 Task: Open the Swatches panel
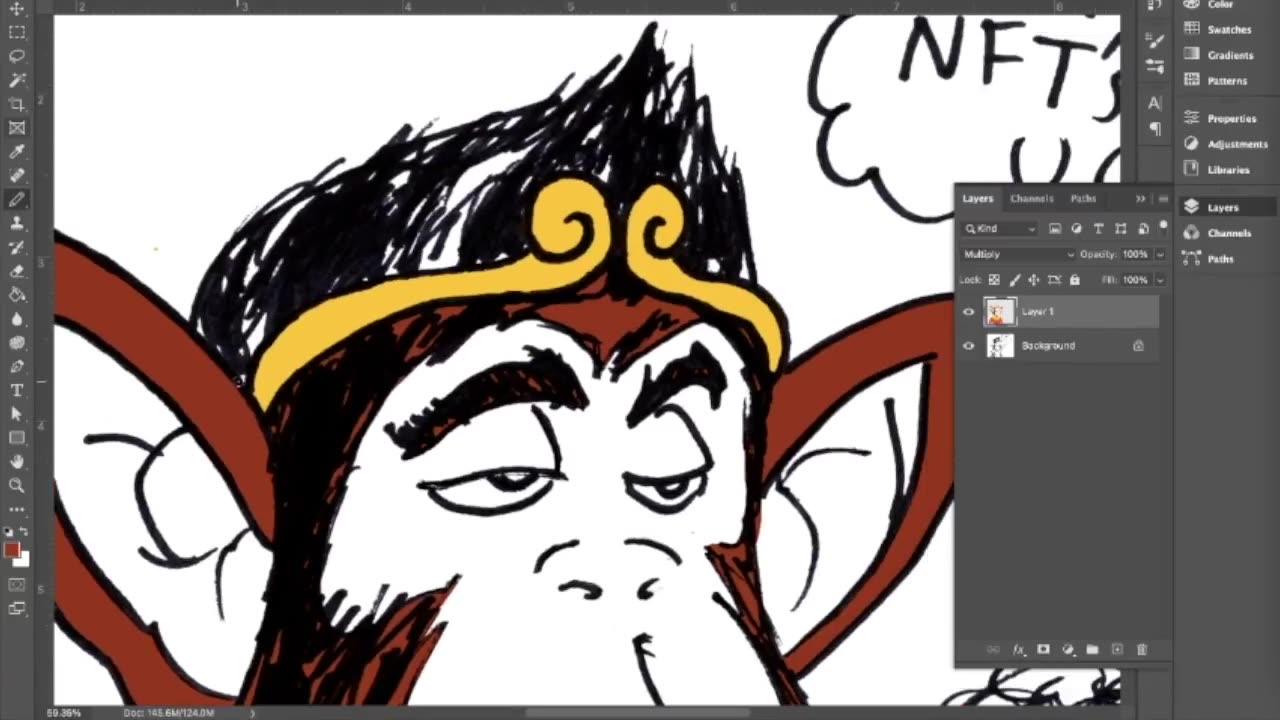(x=1220, y=30)
